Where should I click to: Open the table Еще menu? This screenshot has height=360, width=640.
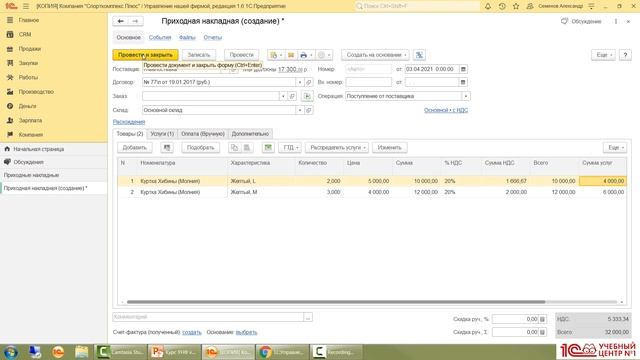click(615, 147)
